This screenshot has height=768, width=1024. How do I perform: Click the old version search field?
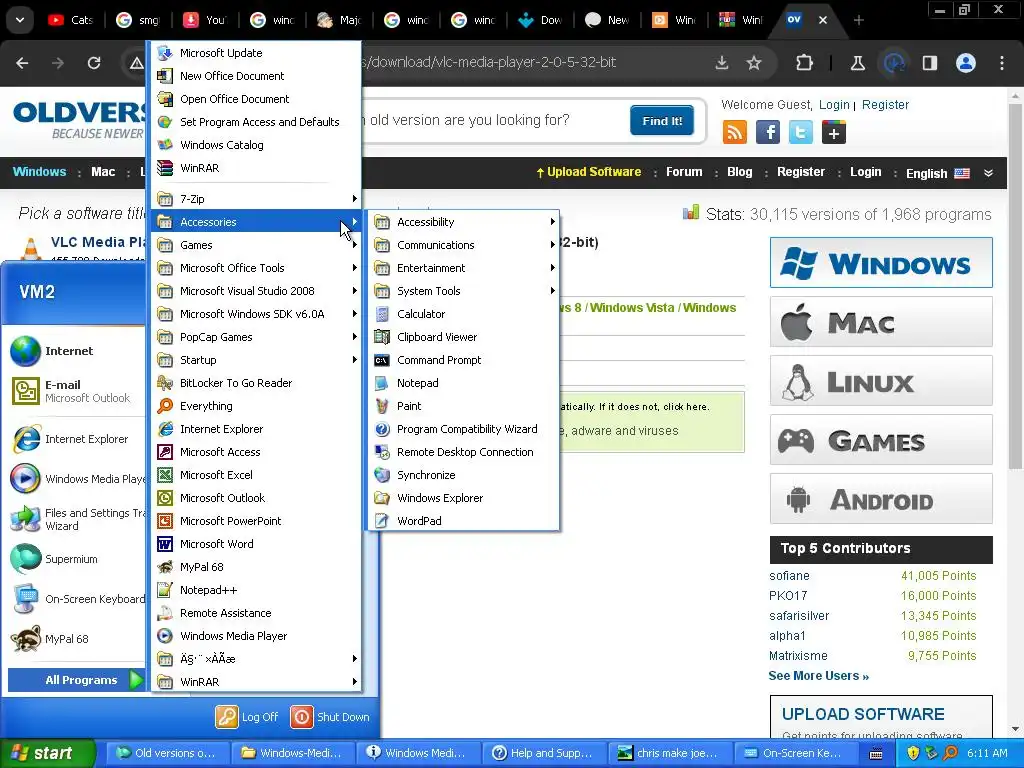coord(493,120)
